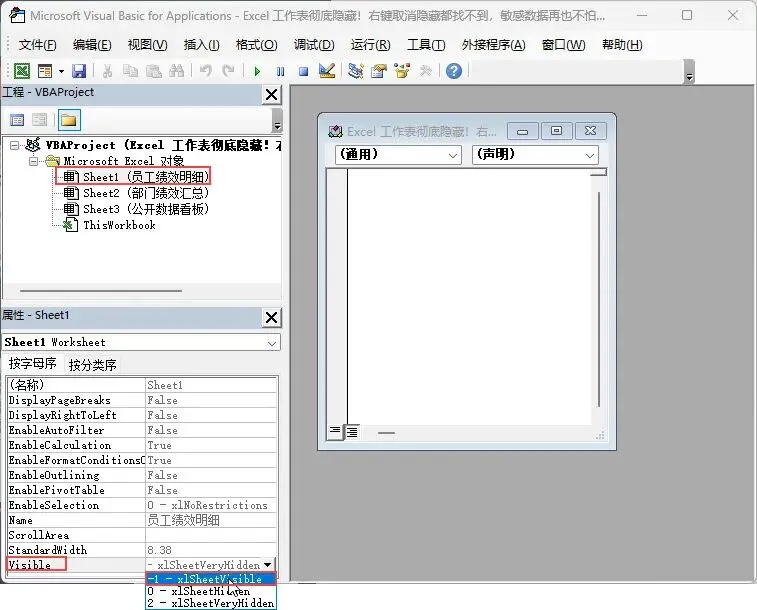Run the macro with green play icon
This screenshot has height=610, width=757.
pyautogui.click(x=257, y=72)
